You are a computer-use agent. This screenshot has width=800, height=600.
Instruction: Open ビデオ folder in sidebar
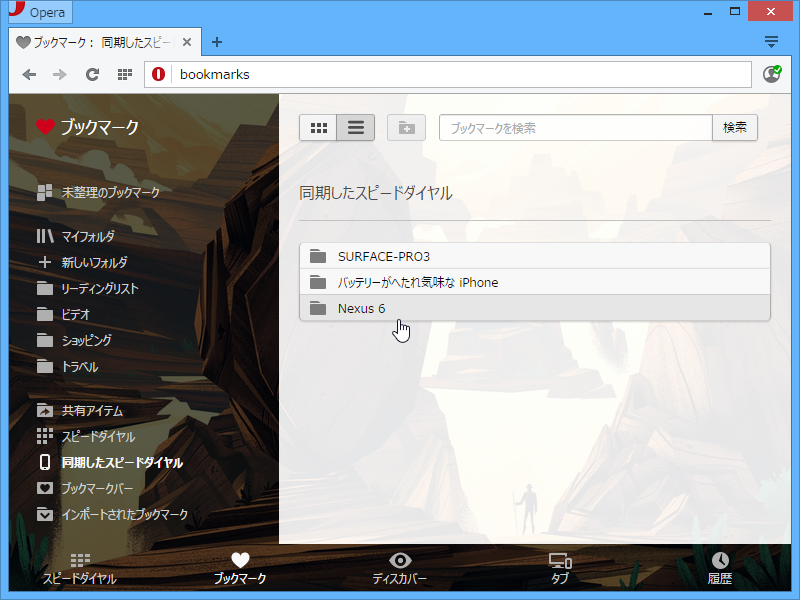(64, 314)
